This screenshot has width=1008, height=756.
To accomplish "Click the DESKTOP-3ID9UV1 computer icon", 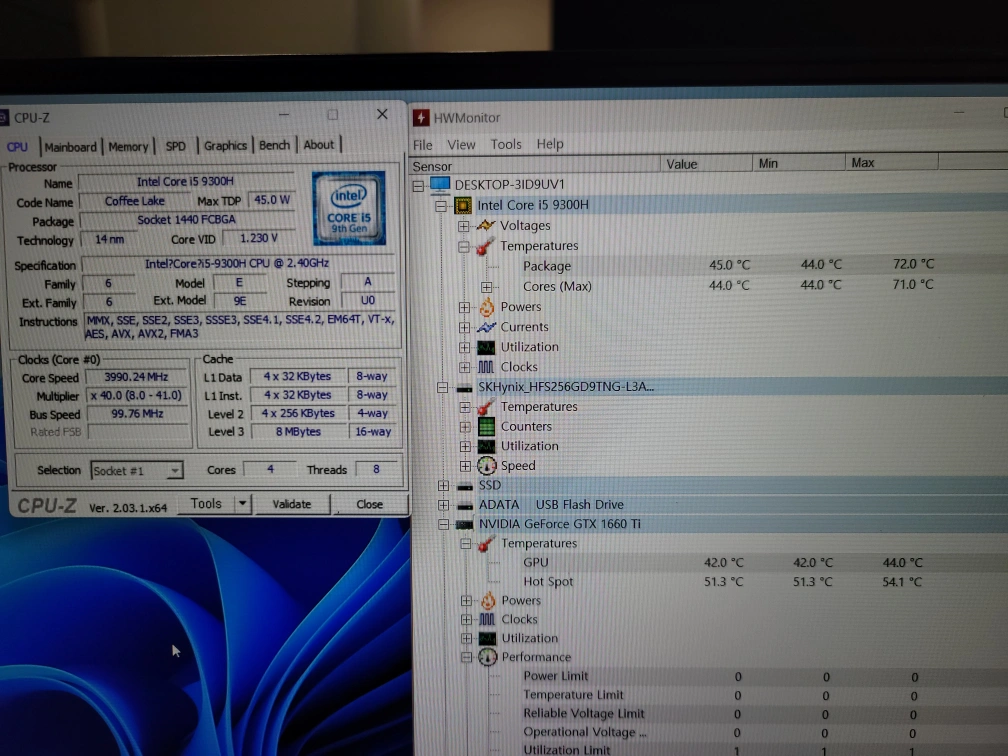I will coord(440,185).
